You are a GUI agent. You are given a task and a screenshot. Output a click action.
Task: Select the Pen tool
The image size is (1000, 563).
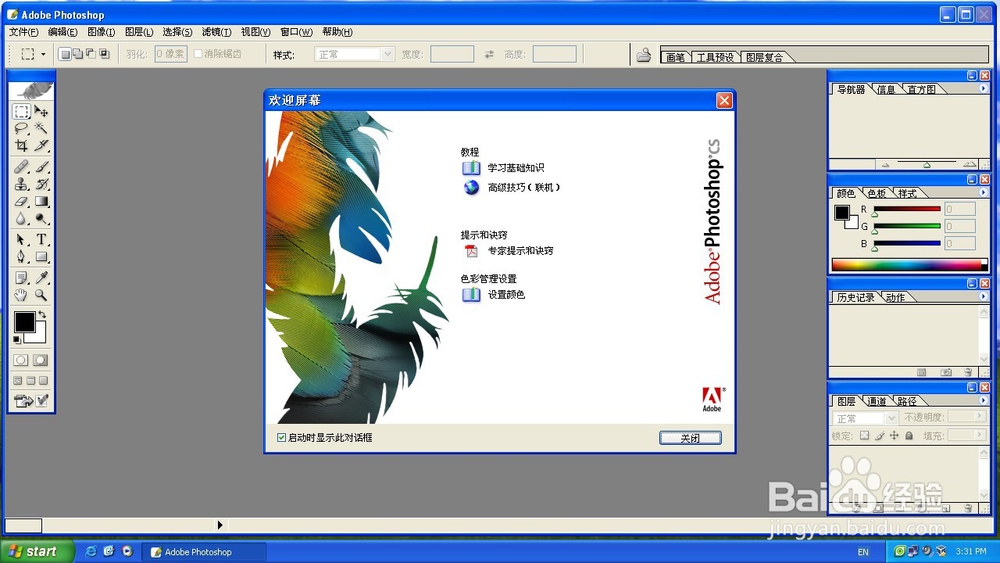click(21, 257)
